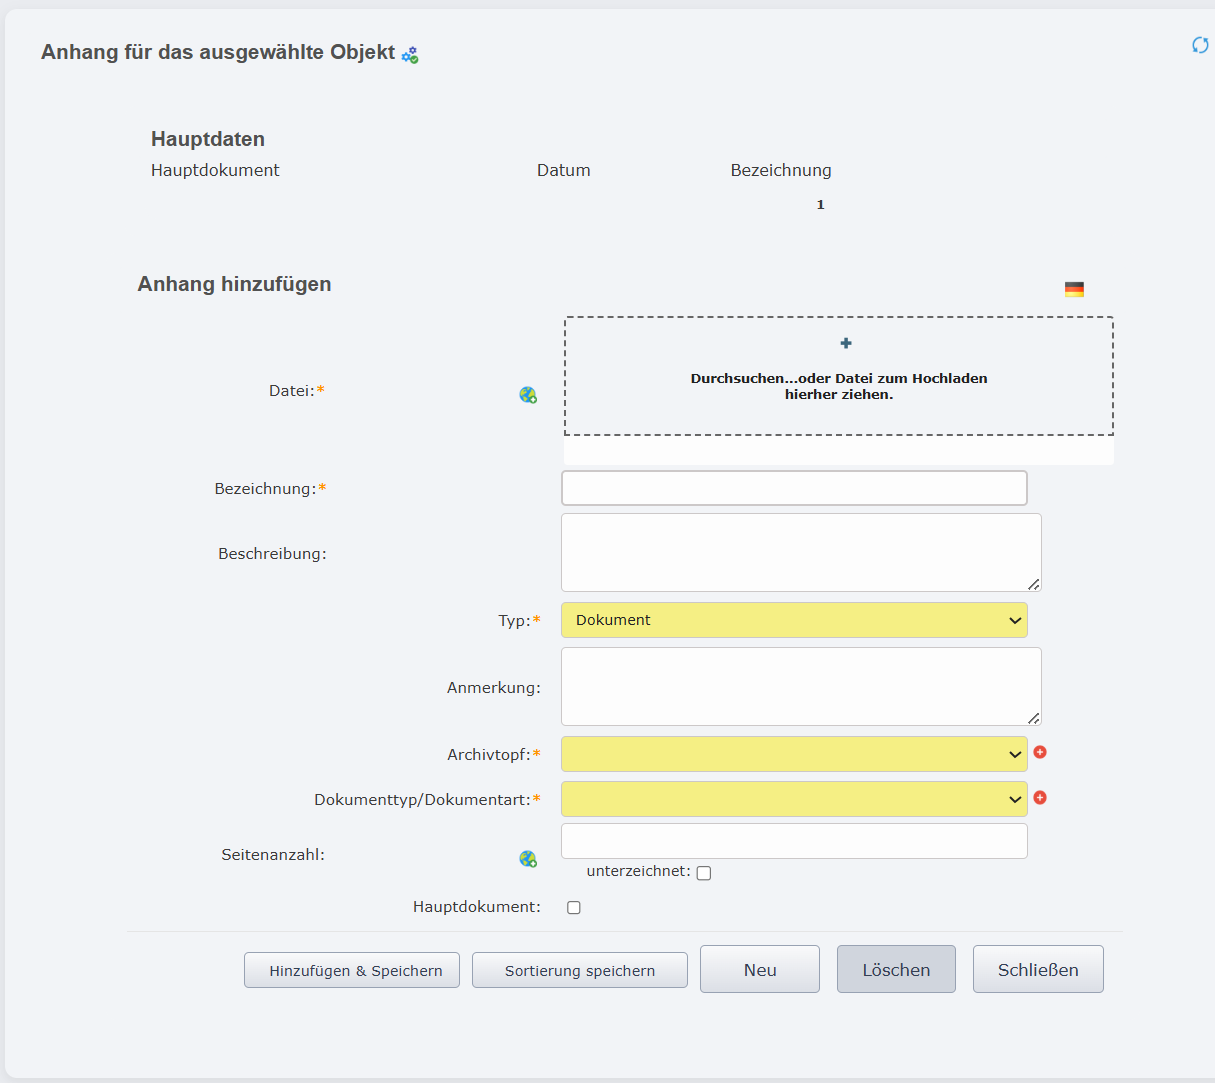This screenshot has height=1083, width=1215.
Task: Tick the unterzeichnet checkbox
Action: [x=704, y=873]
